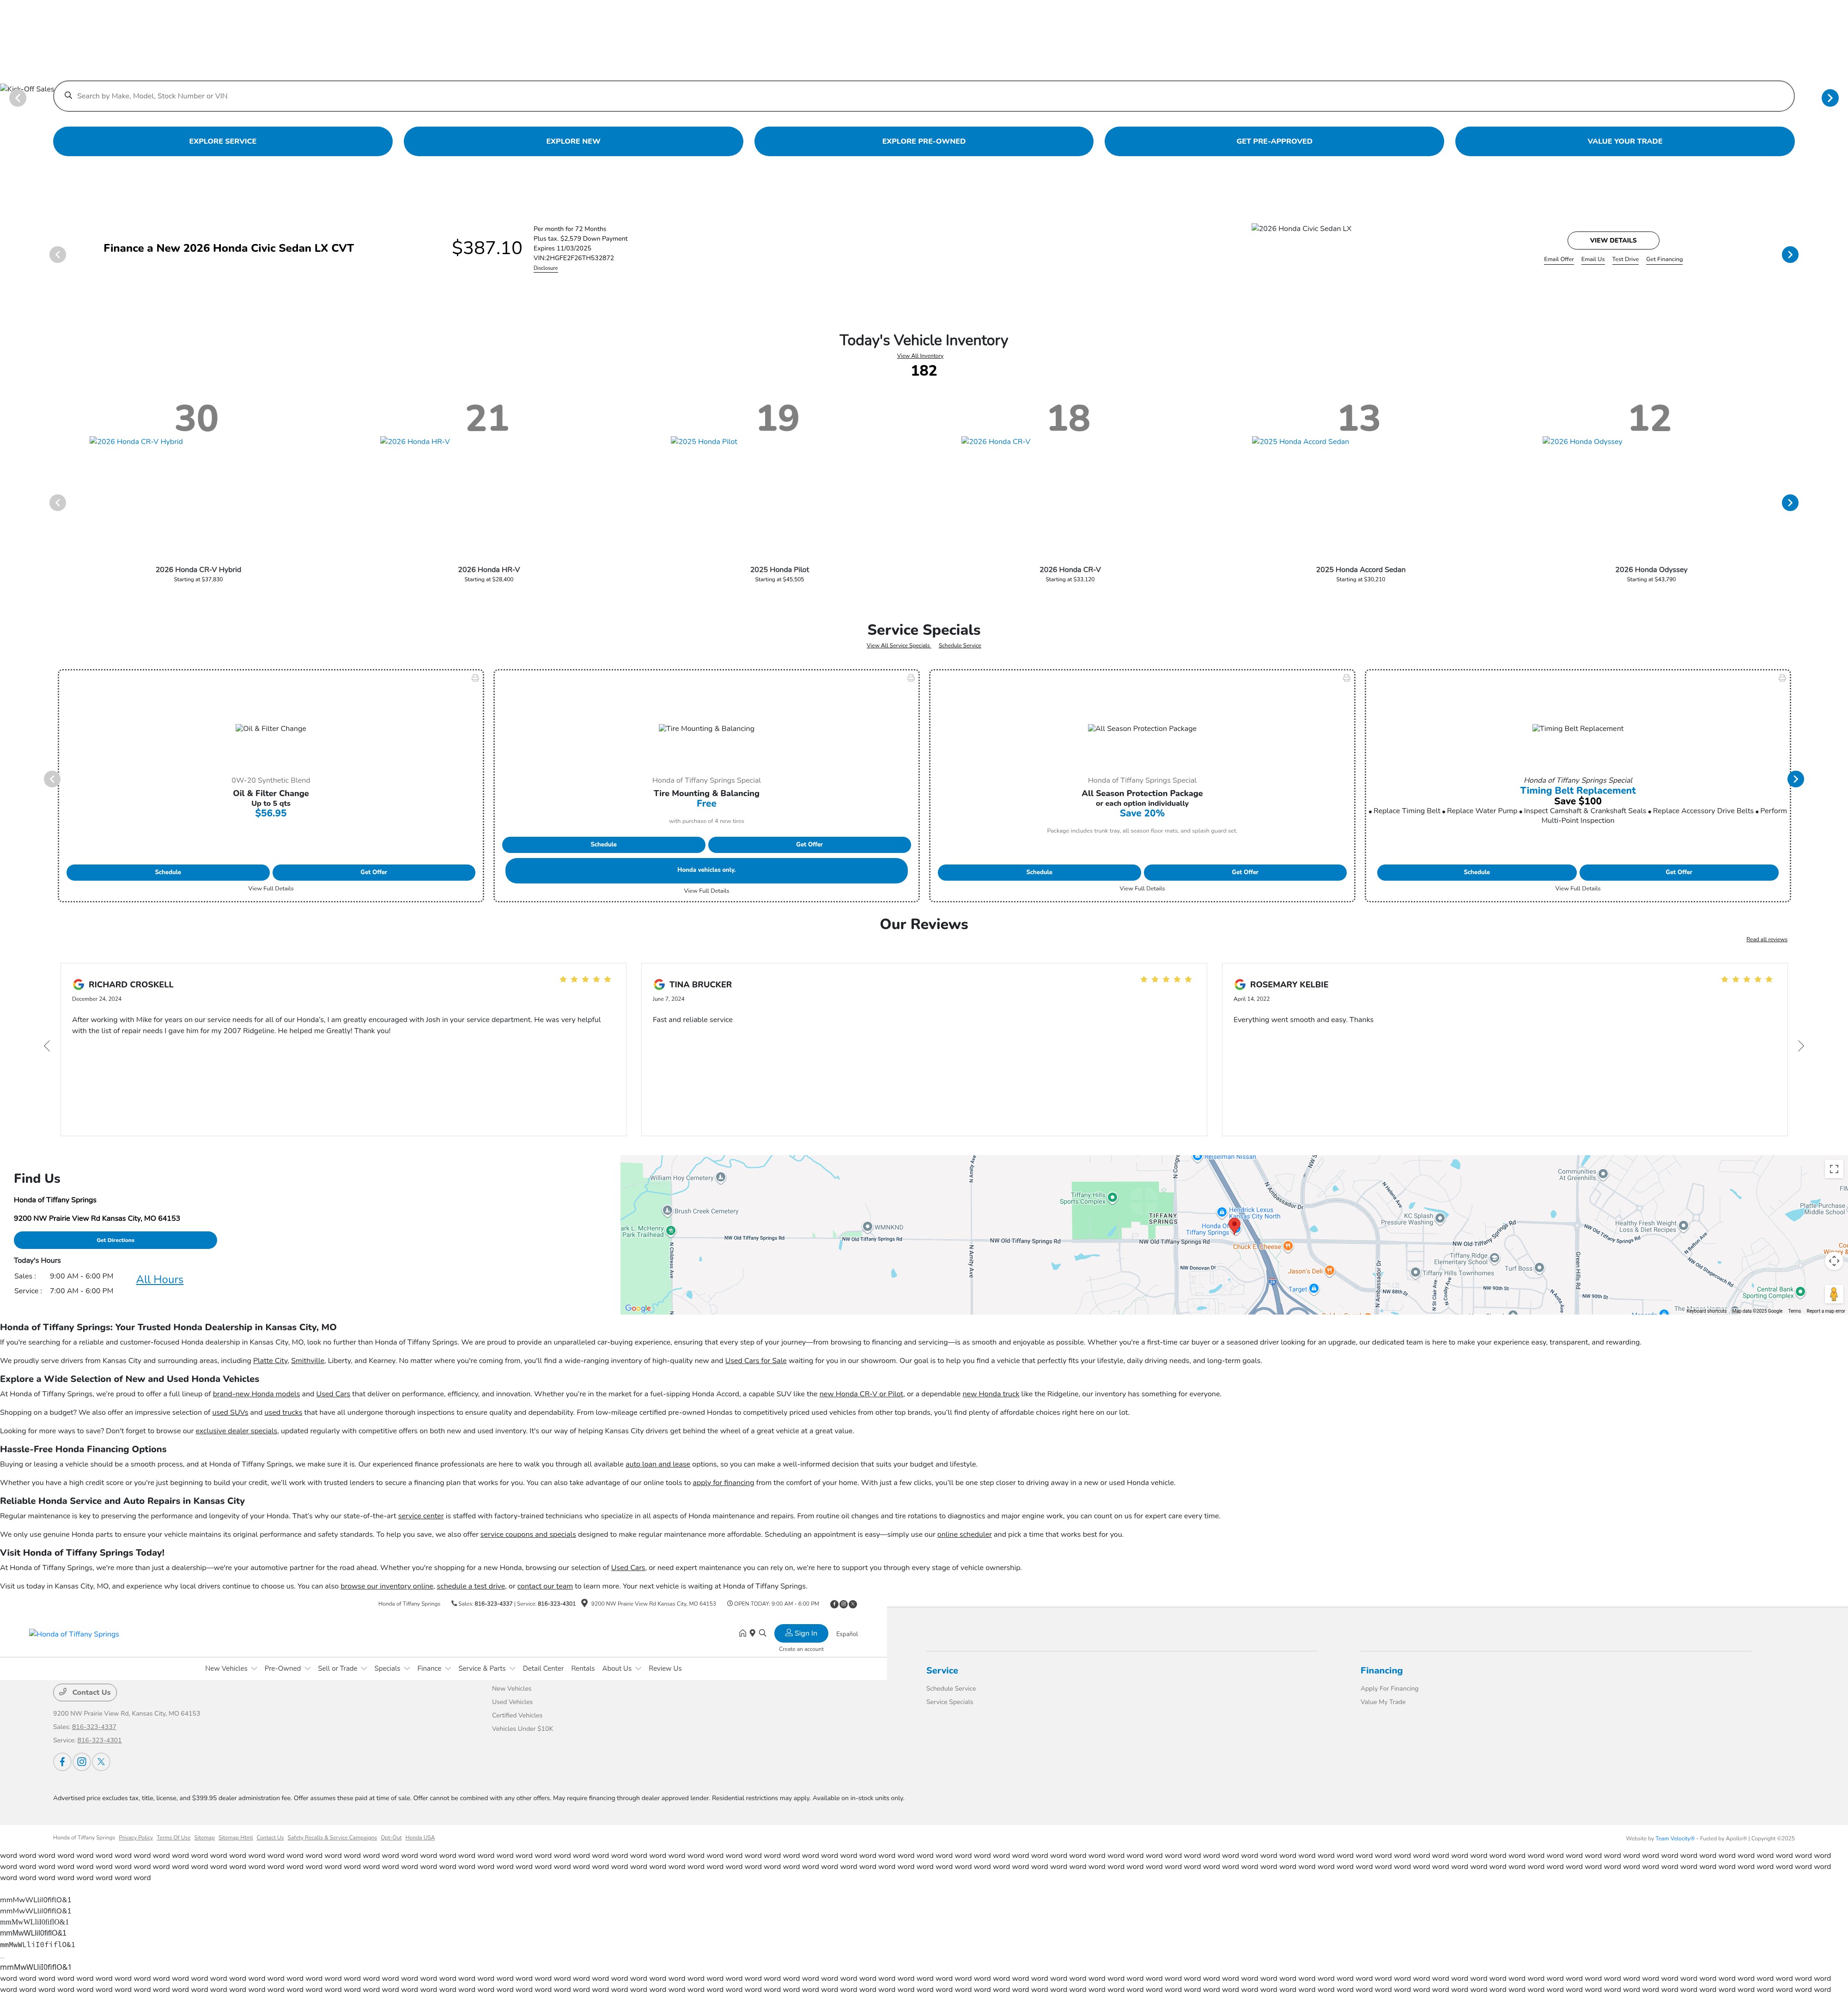1848x1997 pixels.
Task: Click Get Offer on the Tire Mounting & Balancing card
Action: (809, 844)
